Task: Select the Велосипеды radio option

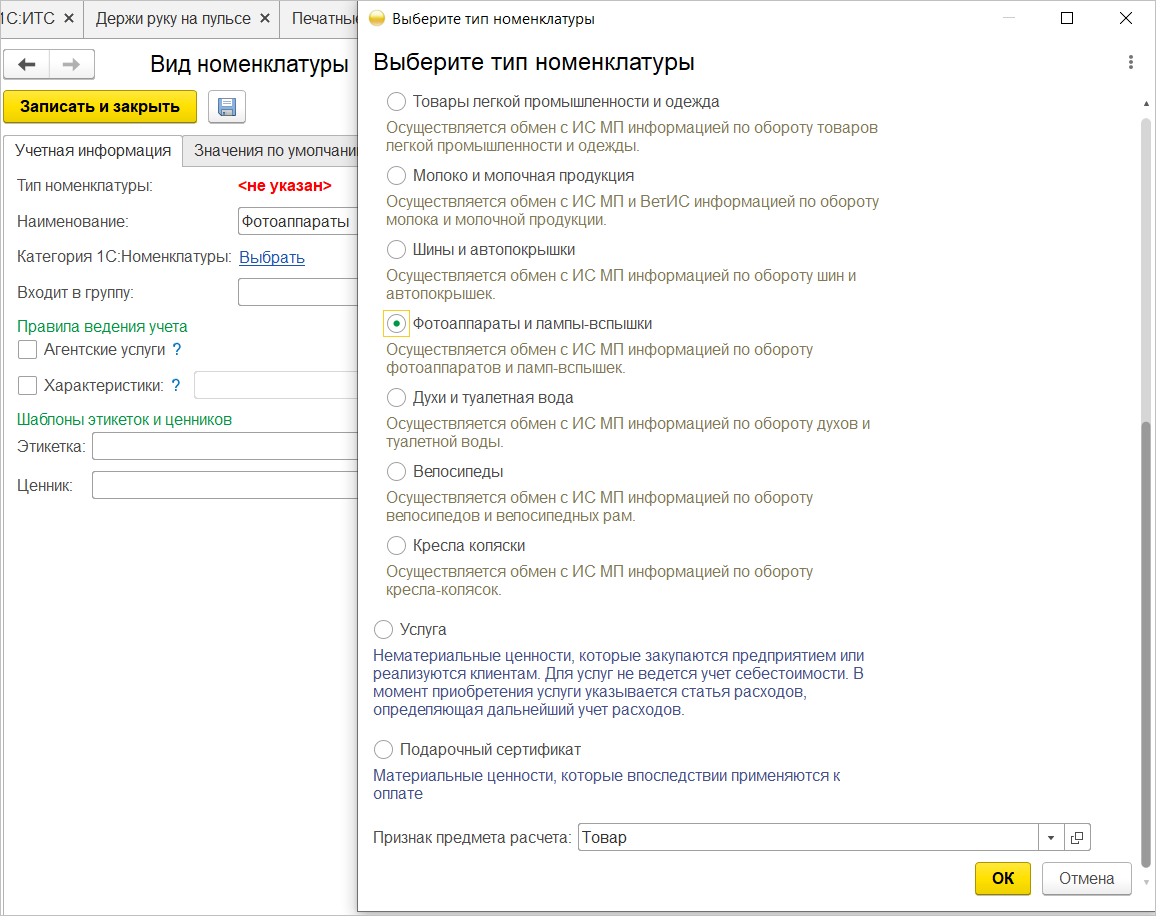Action: click(397, 472)
